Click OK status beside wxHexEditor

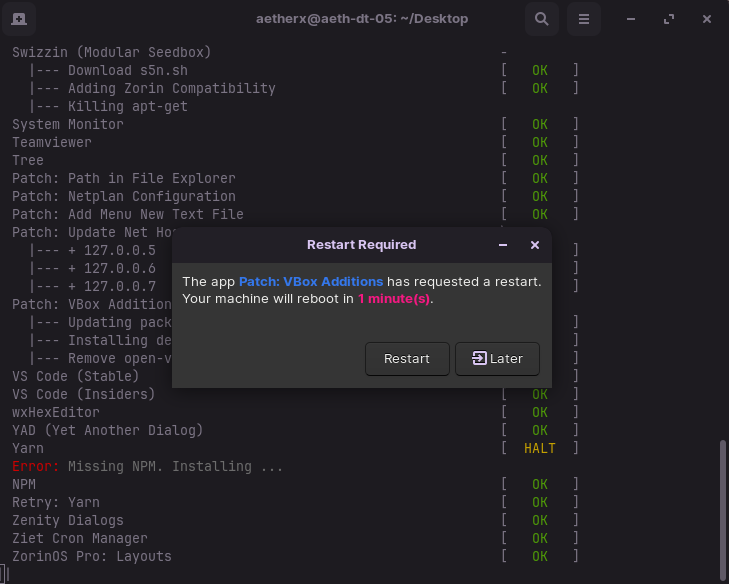(540, 412)
